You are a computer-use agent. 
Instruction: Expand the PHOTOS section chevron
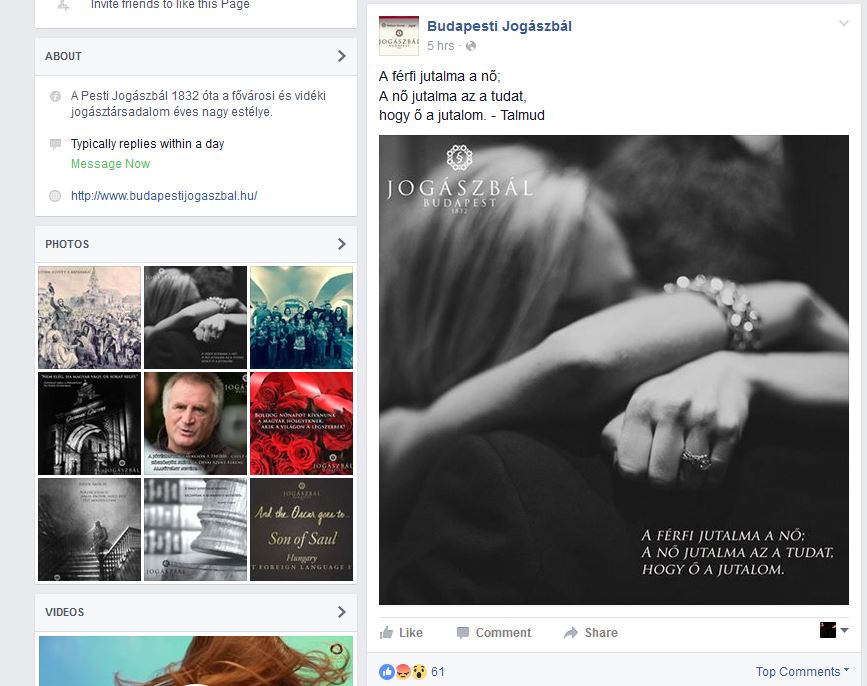[x=343, y=243]
